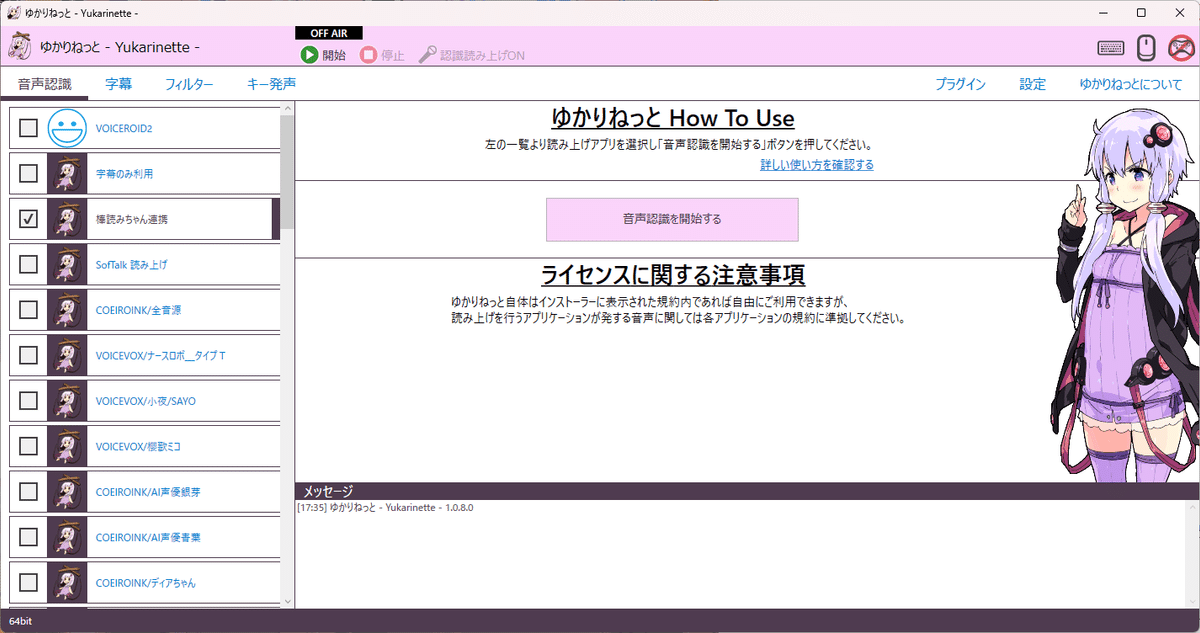Select the VOICEROID2 list entry text
Screen dimensions: 1200x633
click(x=124, y=129)
